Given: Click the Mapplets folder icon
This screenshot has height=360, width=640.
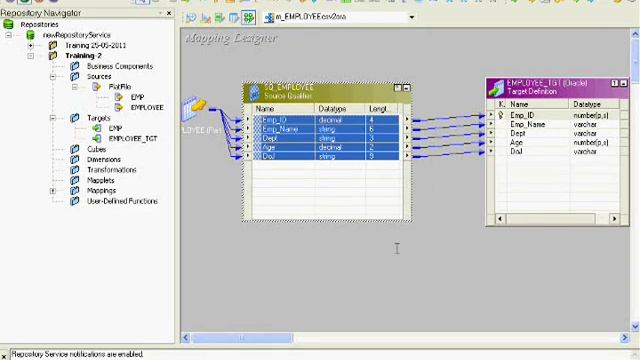Looking at the screenshot, I should 75,180.
